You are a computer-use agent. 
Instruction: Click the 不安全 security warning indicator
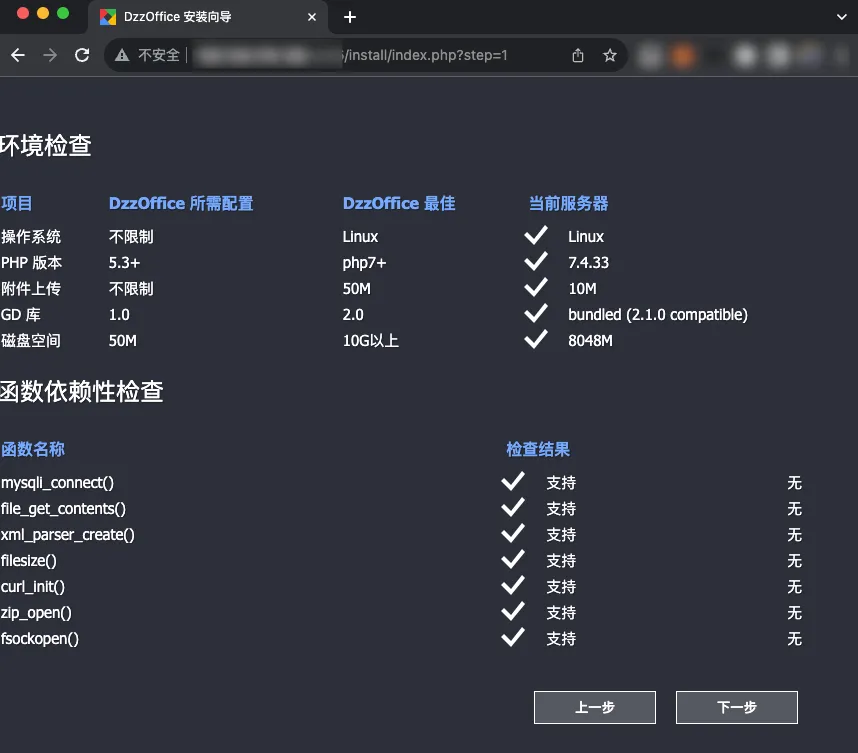tap(154, 55)
